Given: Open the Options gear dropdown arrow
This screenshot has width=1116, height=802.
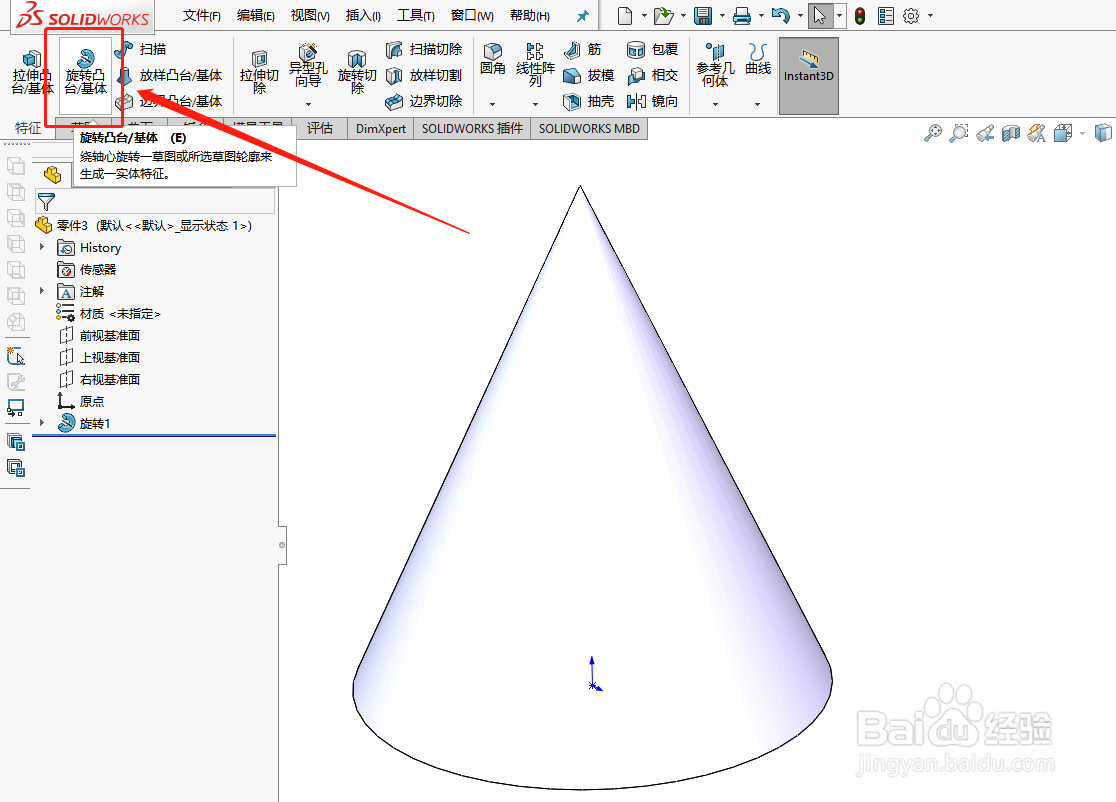Looking at the screenshot, I should tap(930, 16).
